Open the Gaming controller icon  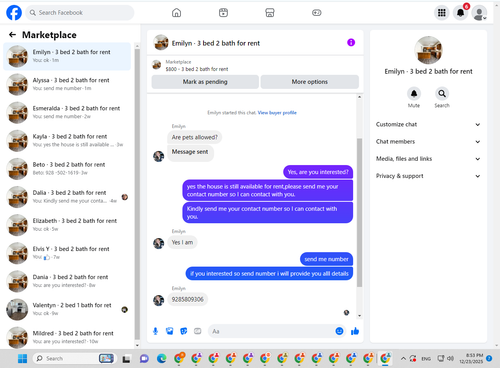click(x=316, y=13)
